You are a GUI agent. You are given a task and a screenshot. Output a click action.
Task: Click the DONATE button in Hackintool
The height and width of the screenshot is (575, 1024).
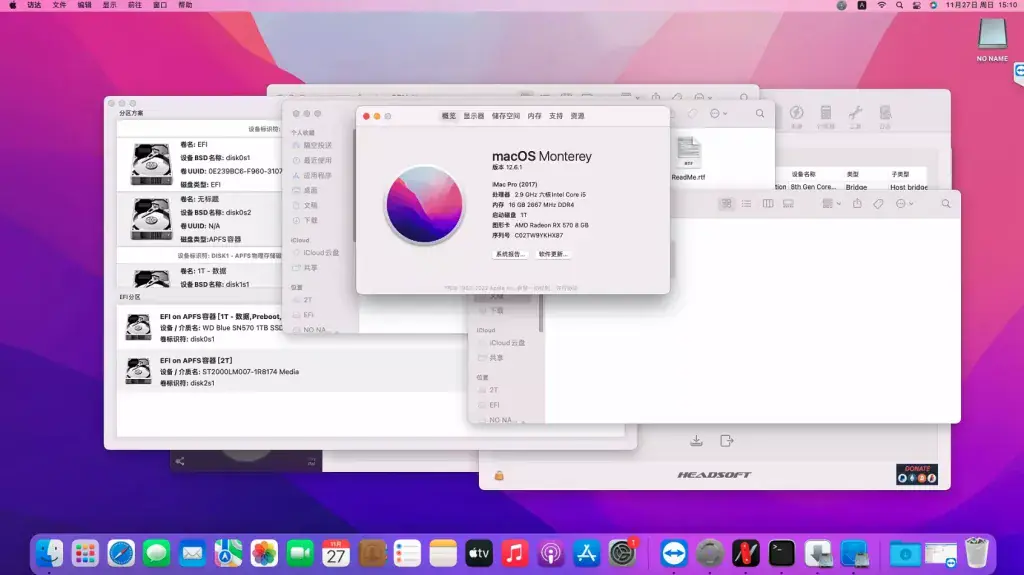[917, 474]
